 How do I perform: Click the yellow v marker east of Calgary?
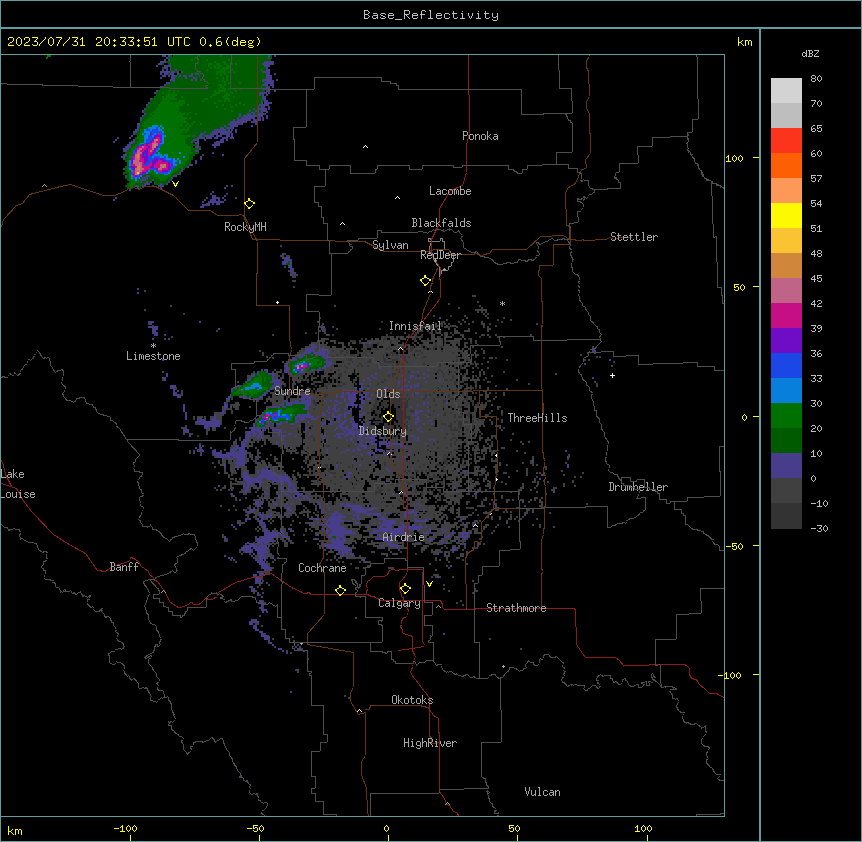[x=429, y=584]
